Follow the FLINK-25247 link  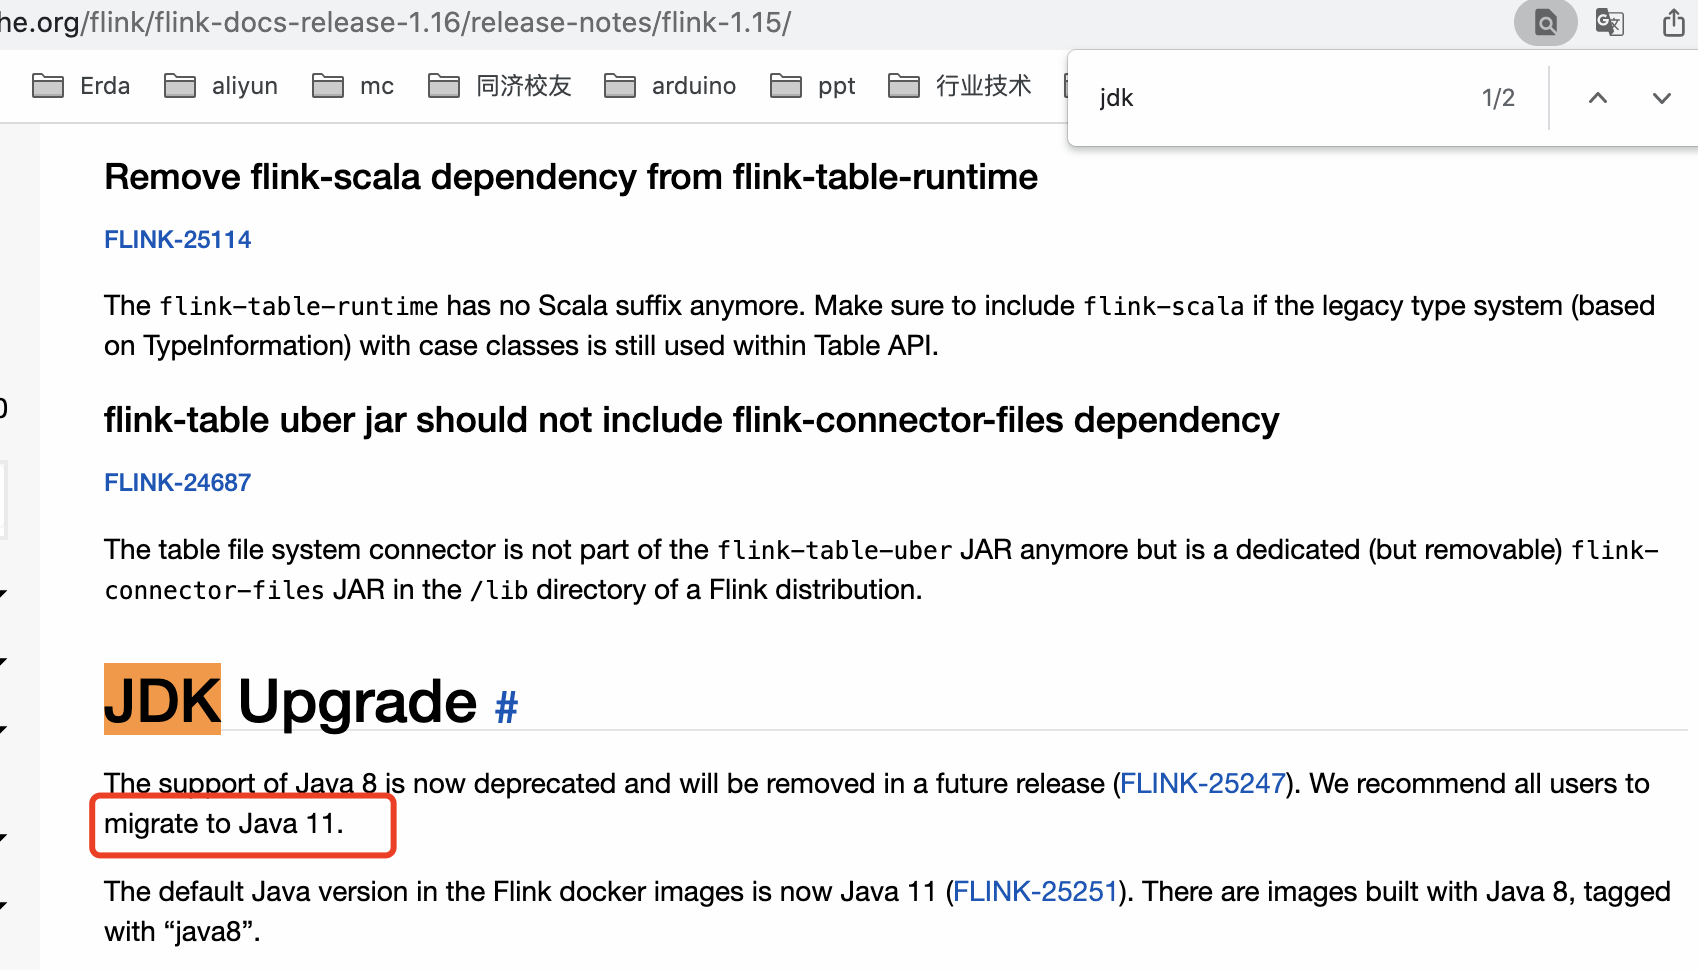click(1202, 783)
